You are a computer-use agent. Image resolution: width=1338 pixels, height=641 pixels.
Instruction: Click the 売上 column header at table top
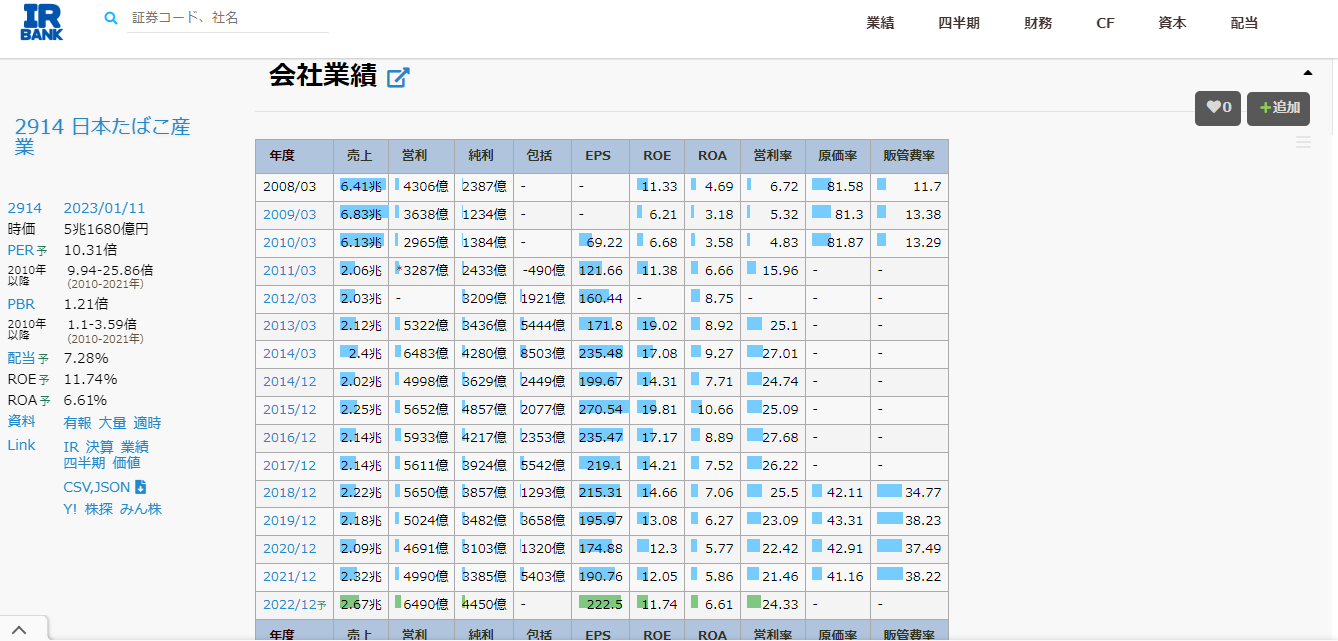point(360,156)
